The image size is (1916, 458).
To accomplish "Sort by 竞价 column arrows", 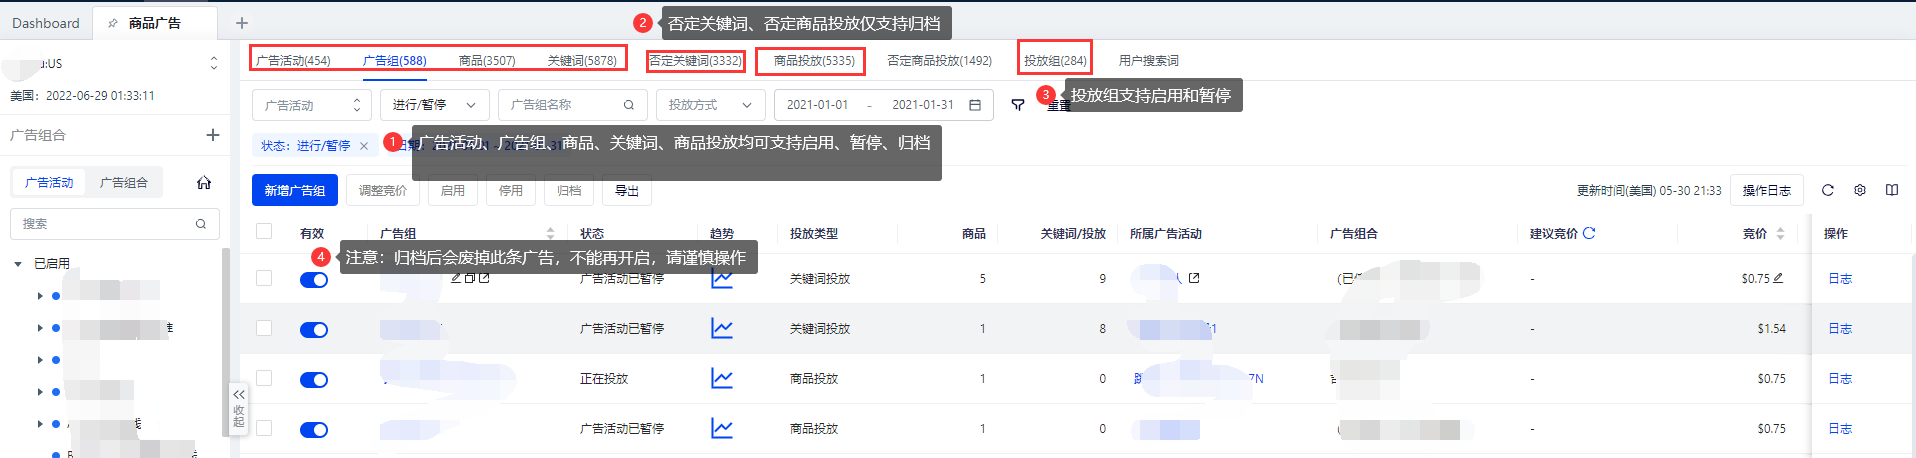I will coord(1780,233).
